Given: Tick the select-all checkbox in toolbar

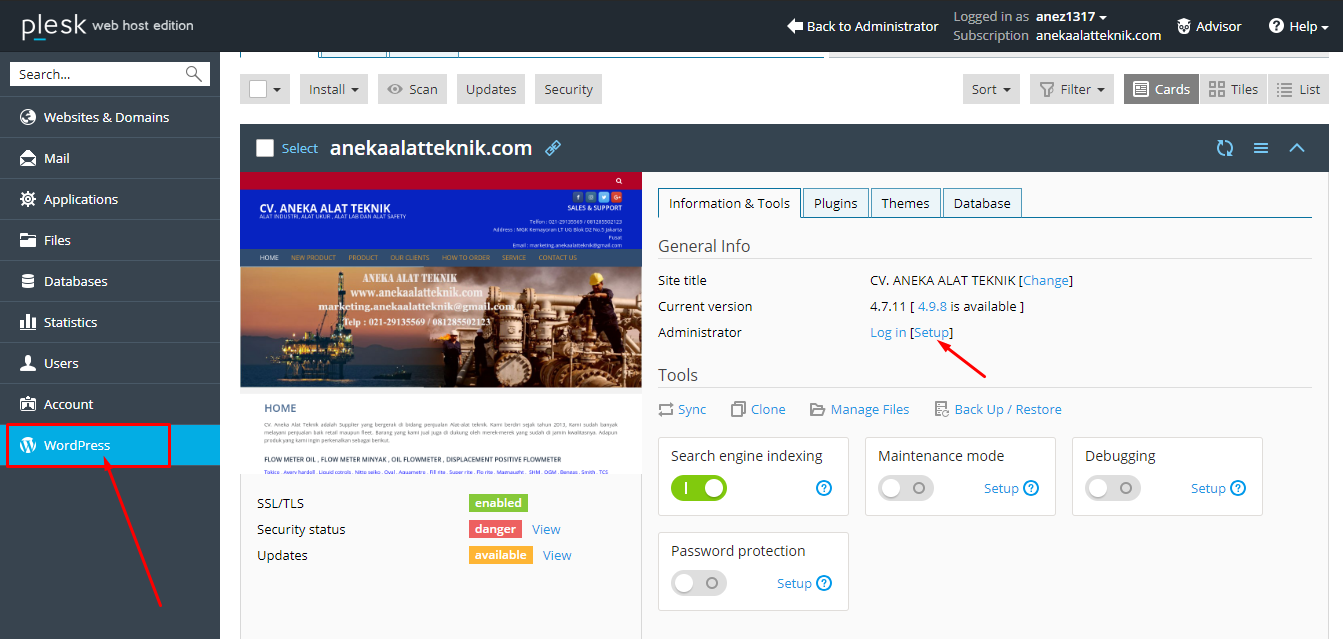Looking at the screenshot, I should pos(258,89).
